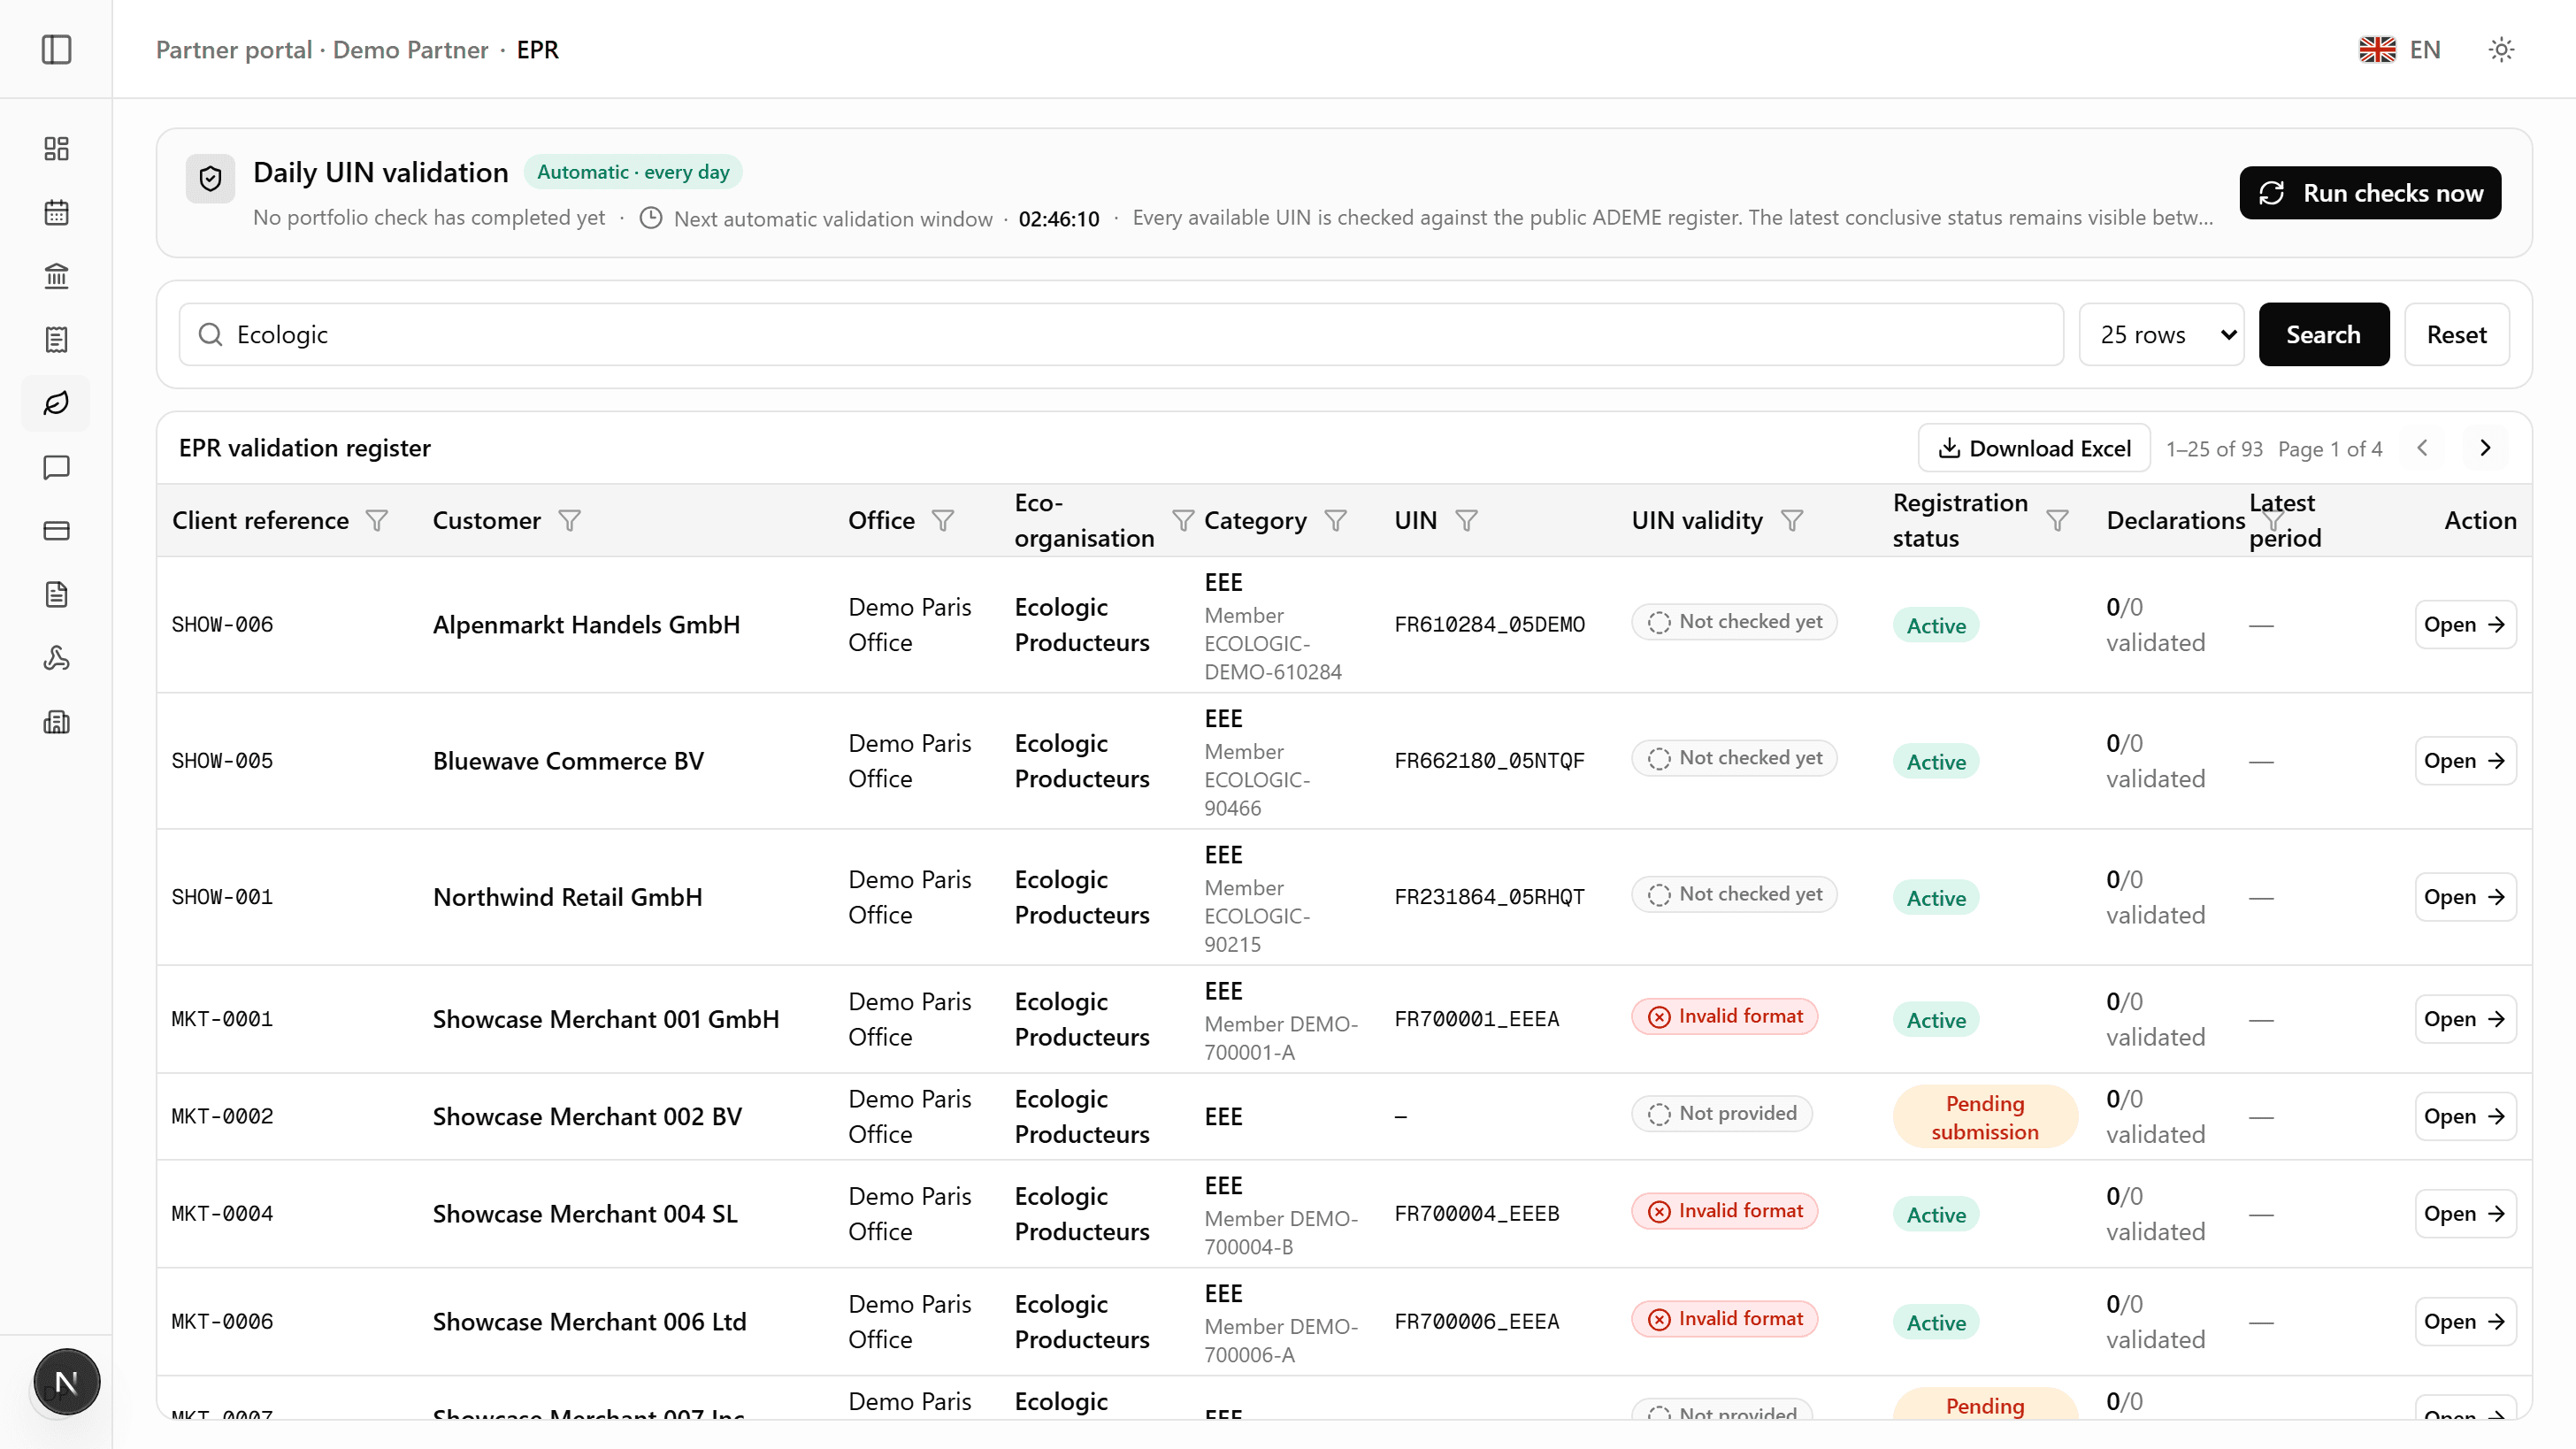This screenshot has width=2576, height=1449.
Task: Select the EPR leaf icon in sidebar
Action: pos(56,403)
